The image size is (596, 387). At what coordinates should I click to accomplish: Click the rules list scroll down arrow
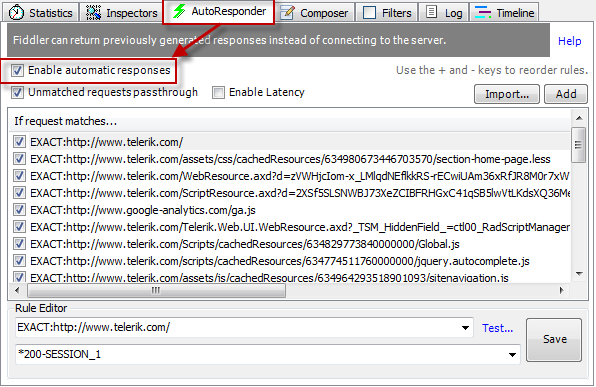point(579,273)
